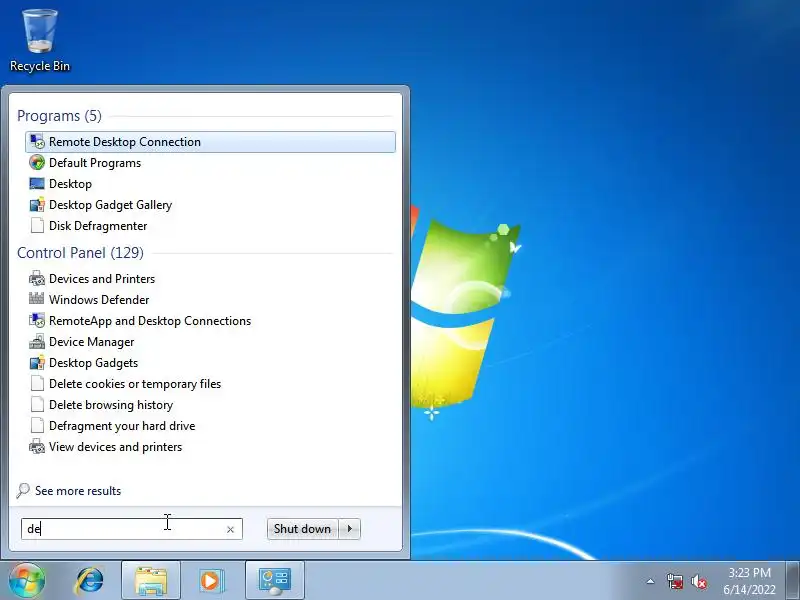Select Default Programs result text
Viewport: 800px width, 600px height.
[95, 163]
